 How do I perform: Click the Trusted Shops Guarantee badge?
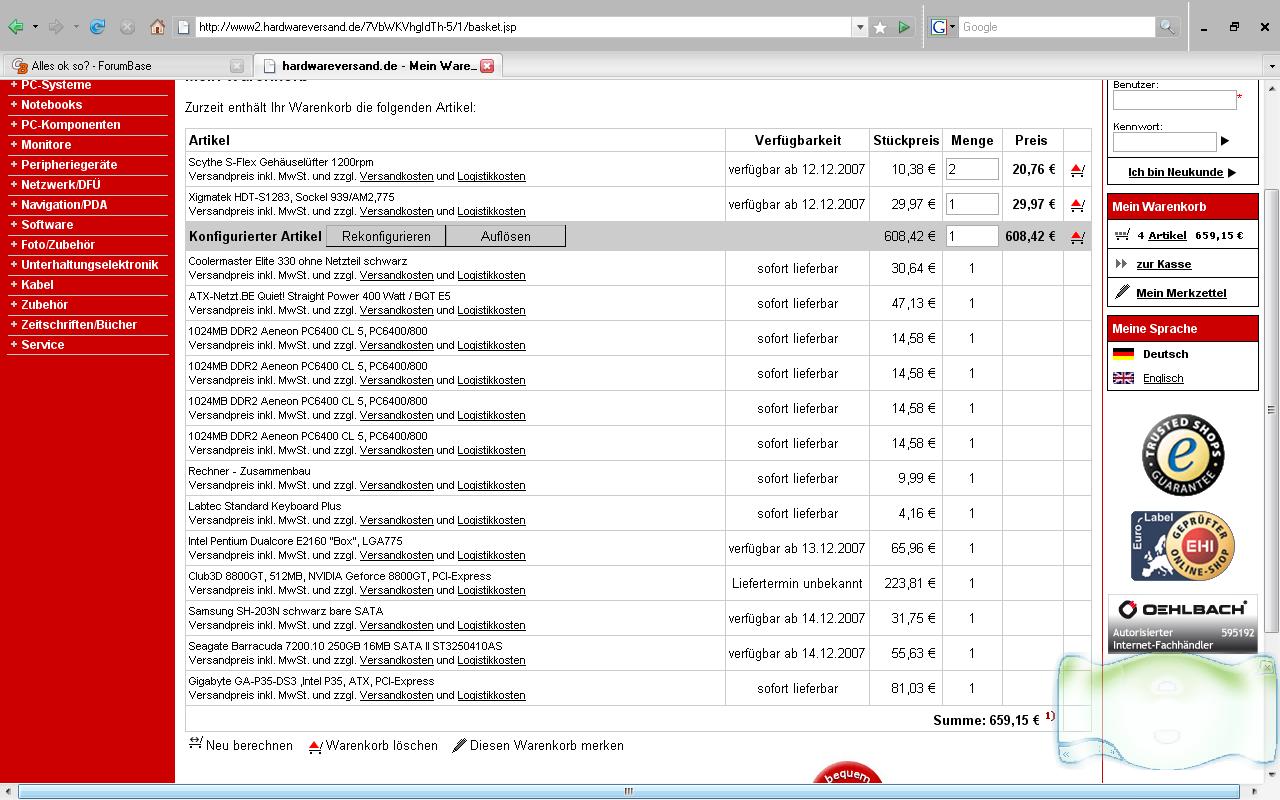pos(1183,455)
